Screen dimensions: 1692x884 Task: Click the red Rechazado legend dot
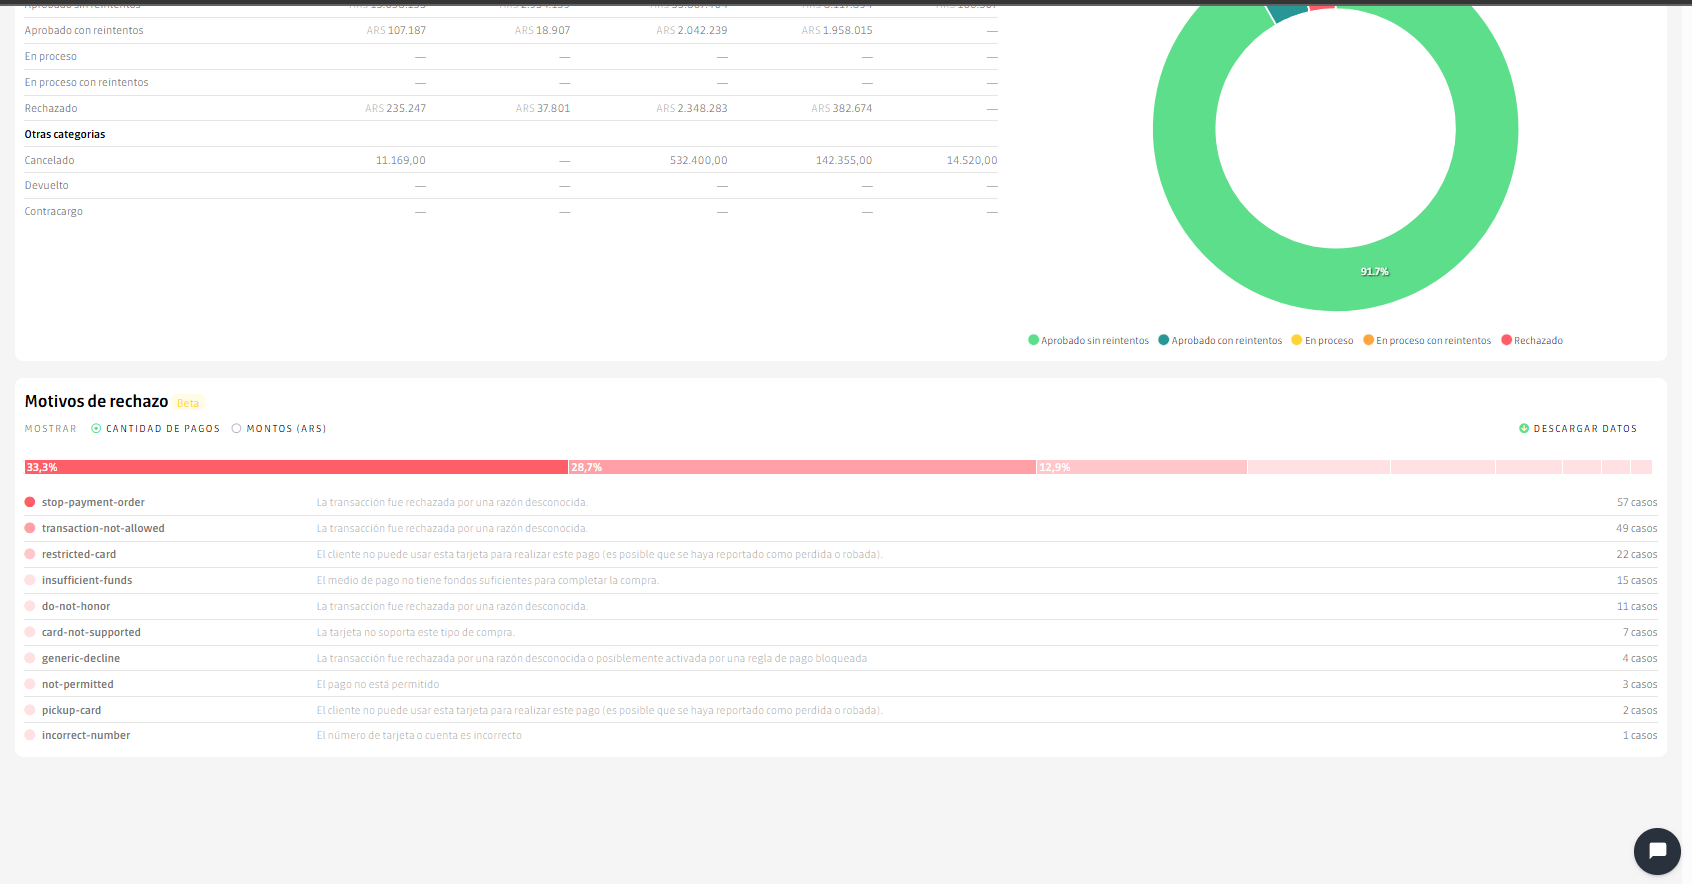[1507, 340]
